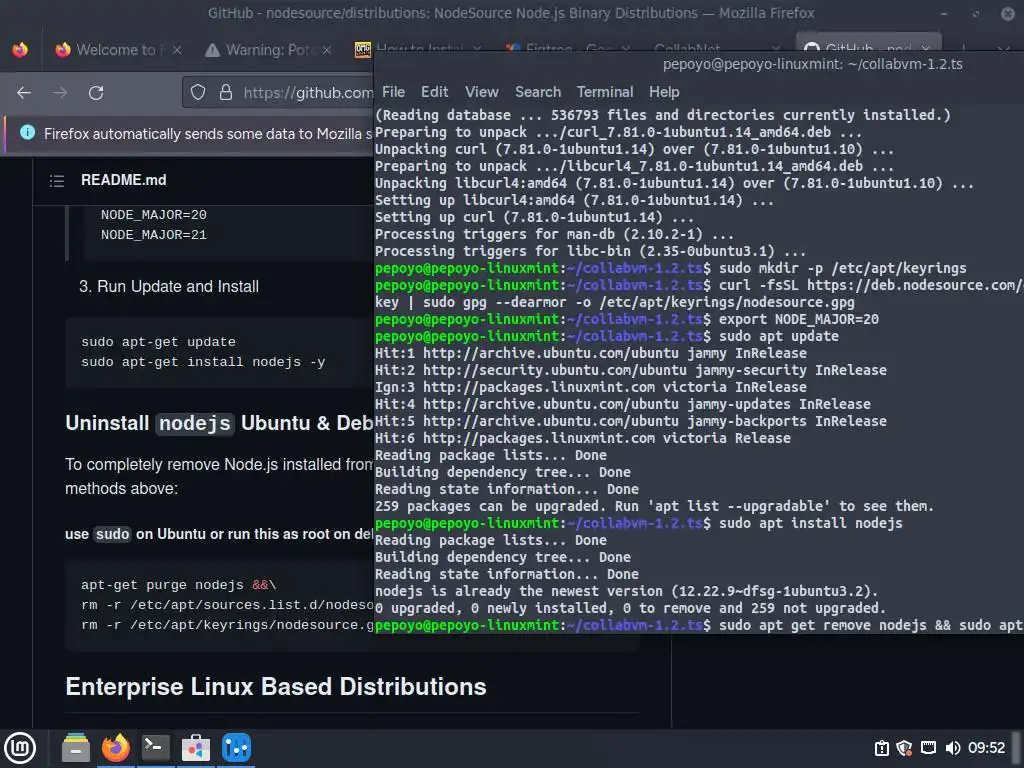1024x768 pixels.
Task: Click '3. Run Update and Install' step text
Action: [168, 287]
